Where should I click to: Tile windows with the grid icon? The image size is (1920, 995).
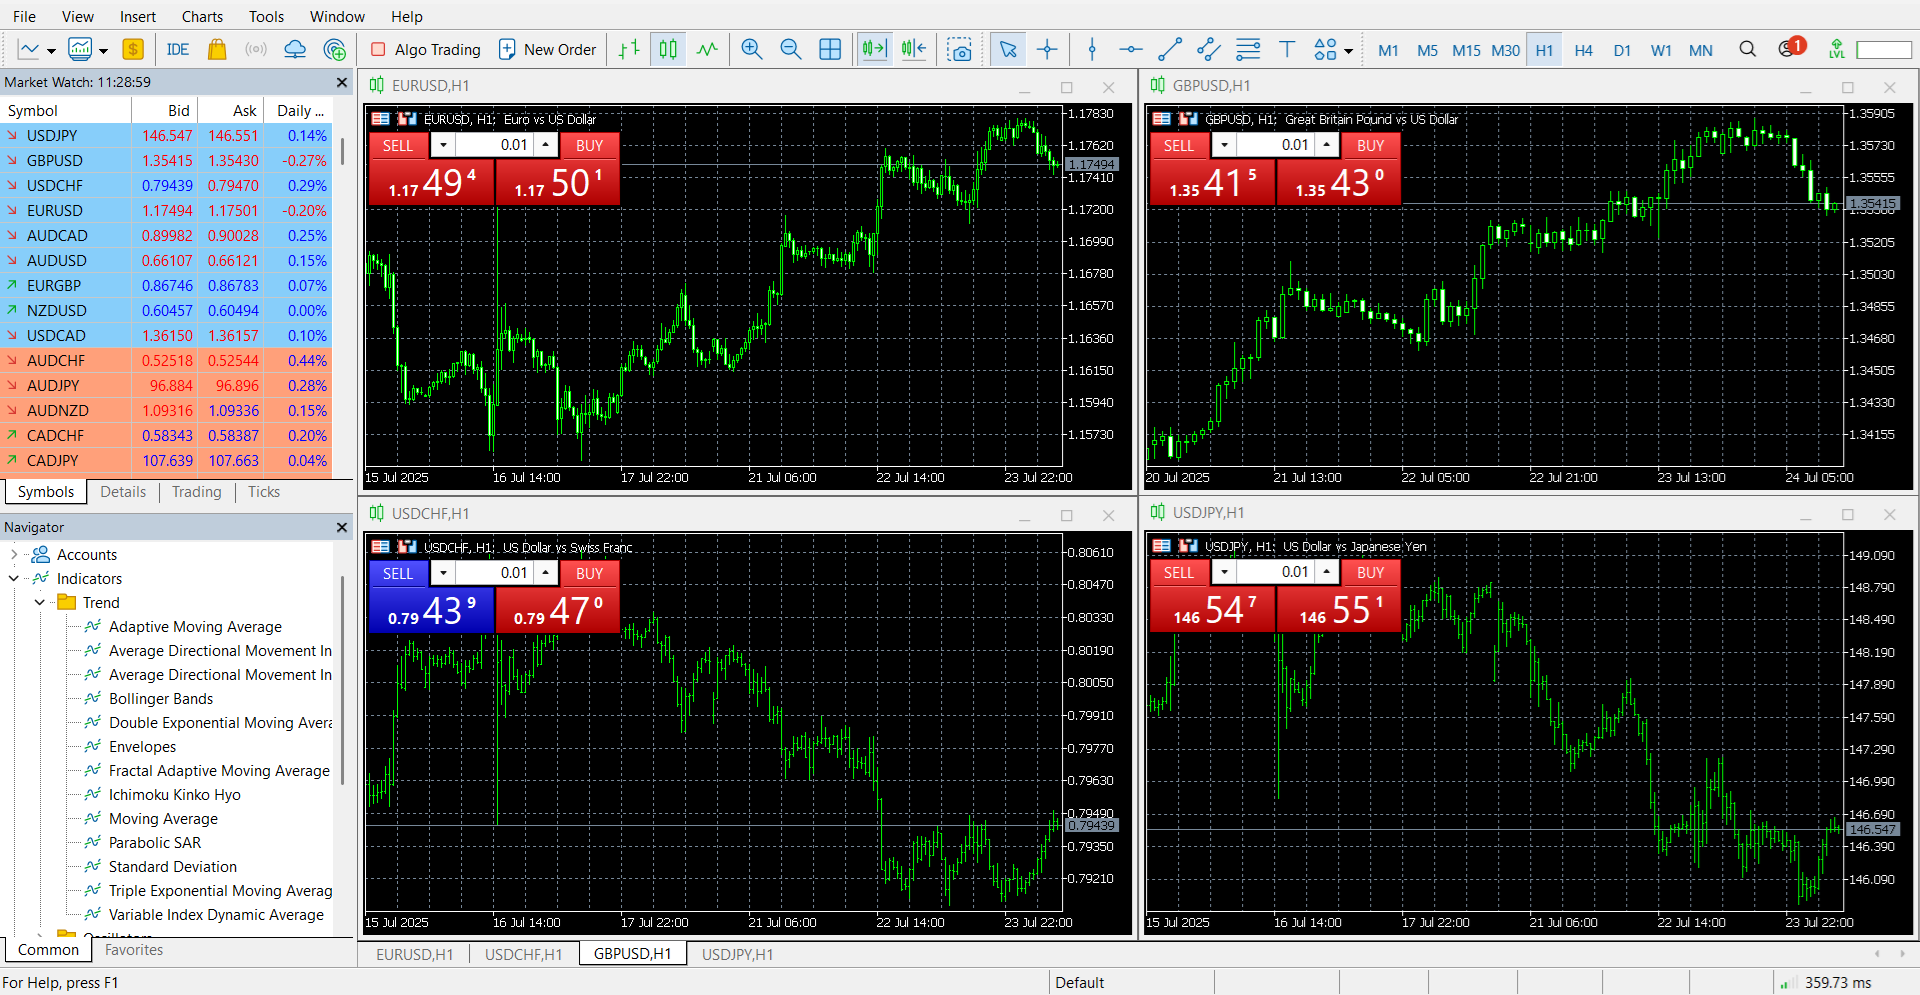pos(830,49)
